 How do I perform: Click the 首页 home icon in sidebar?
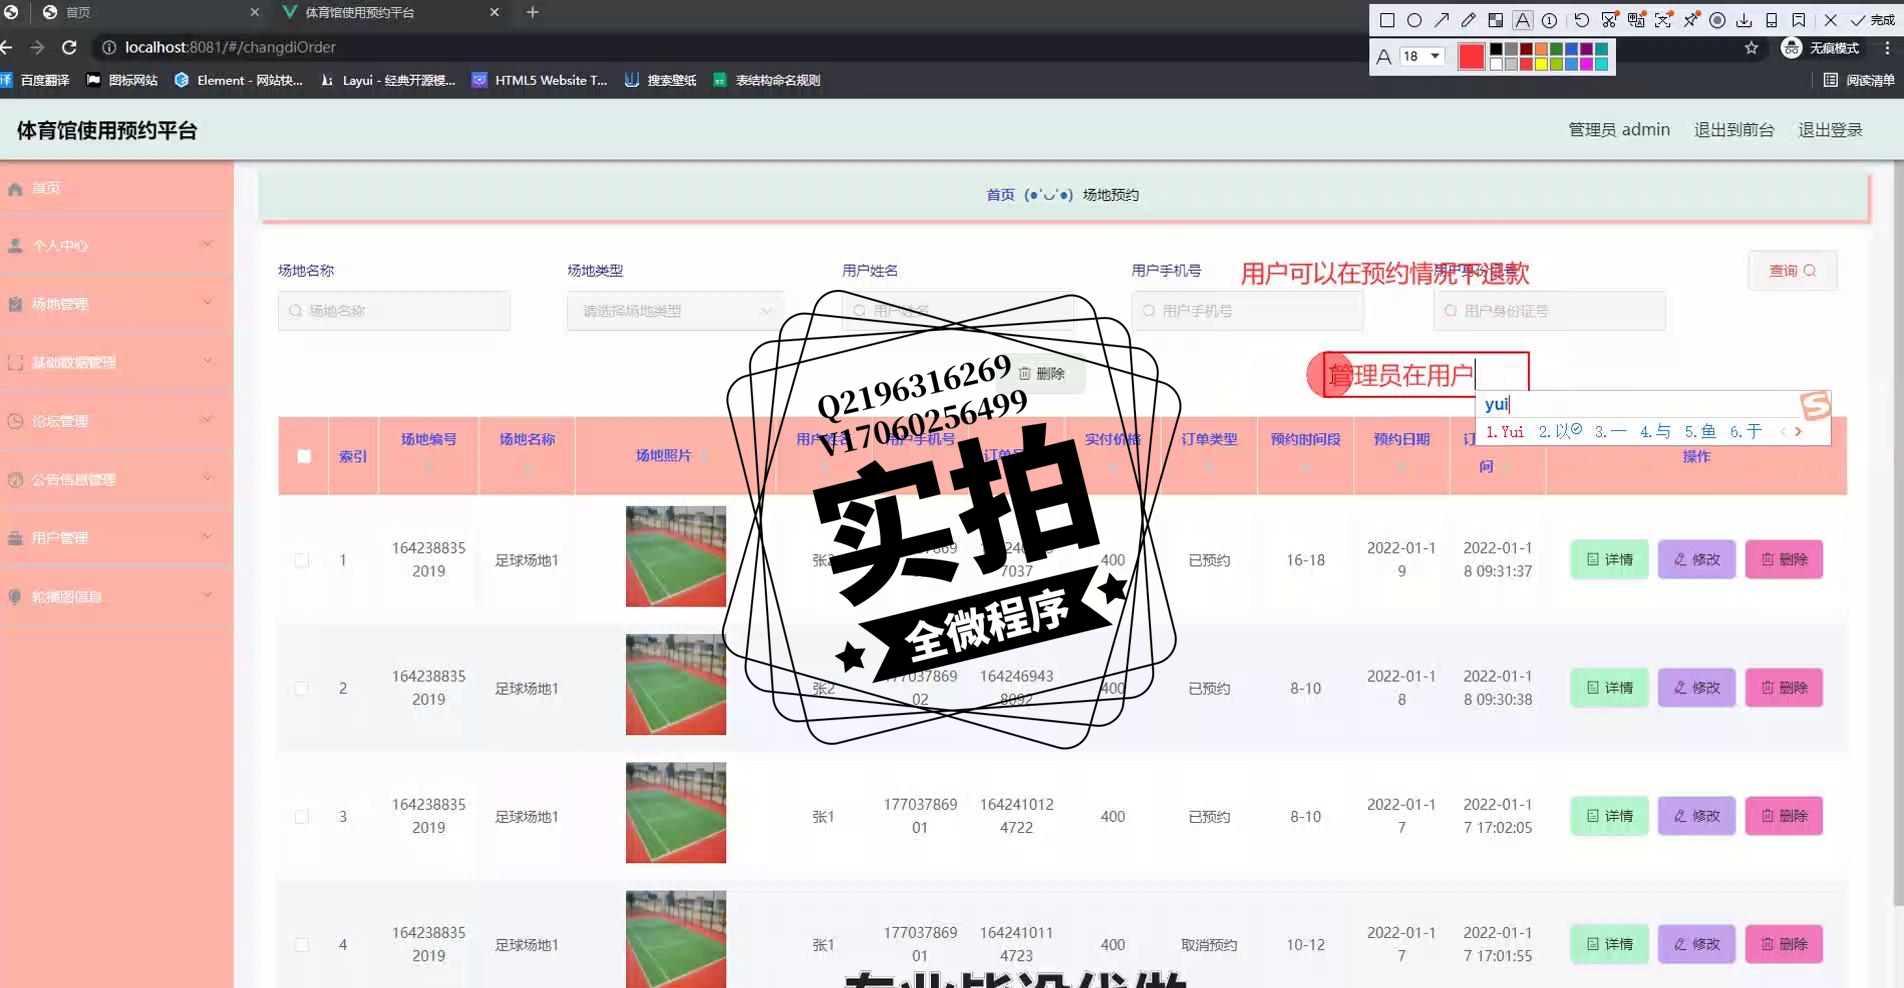pyautogui.click(x=15, y=189)
